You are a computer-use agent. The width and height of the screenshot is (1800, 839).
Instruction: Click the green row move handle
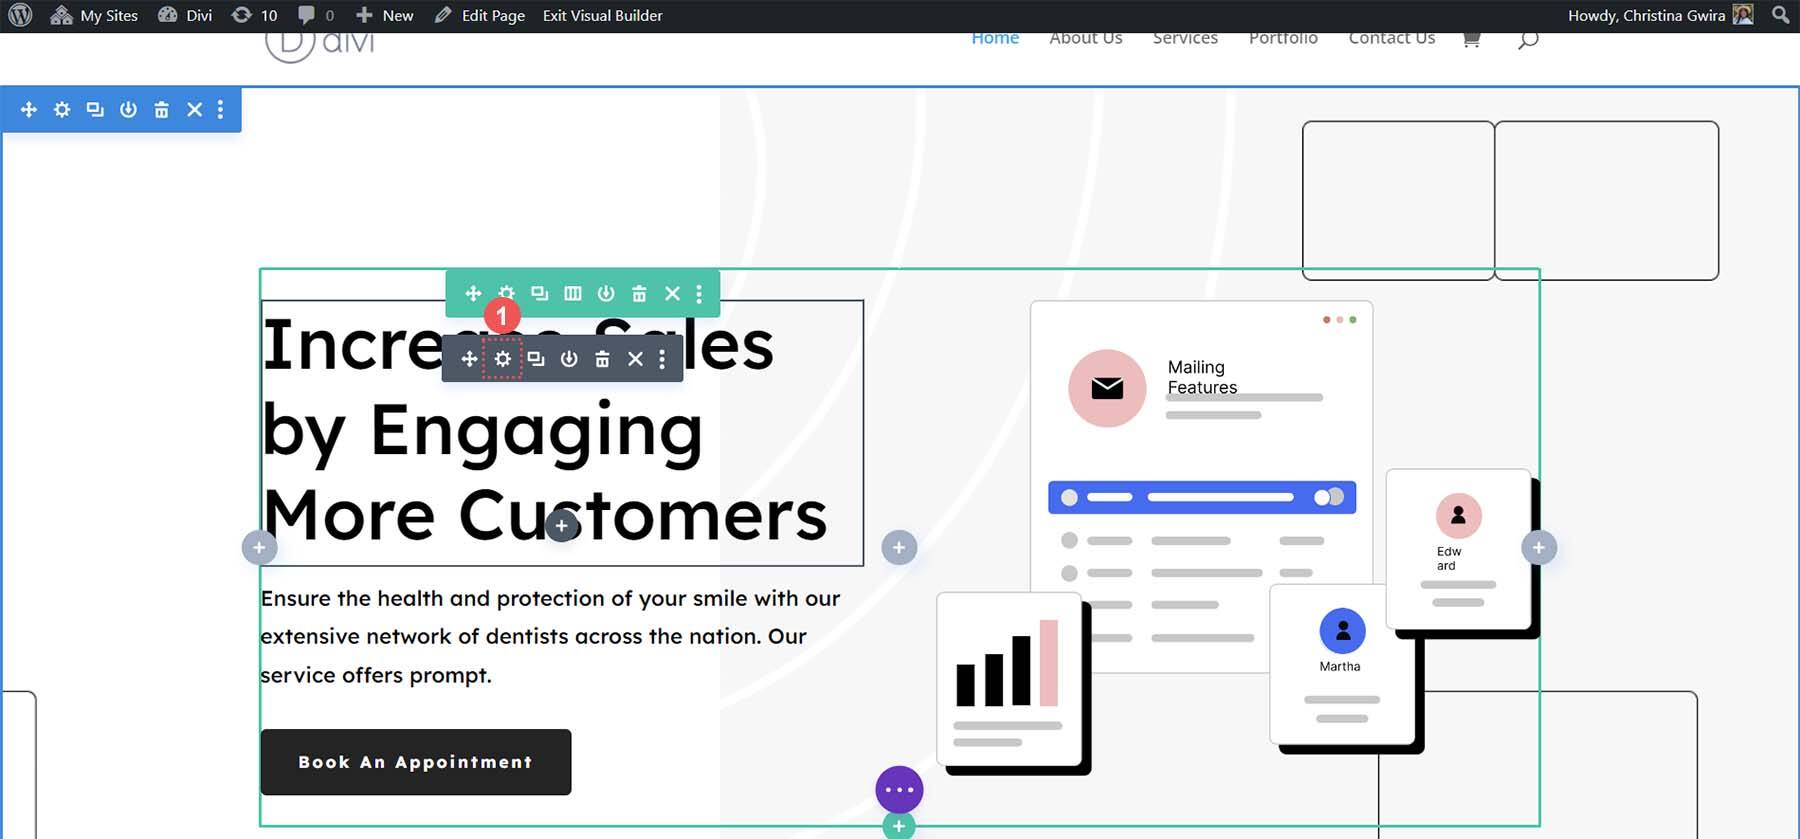click(473, 294)
